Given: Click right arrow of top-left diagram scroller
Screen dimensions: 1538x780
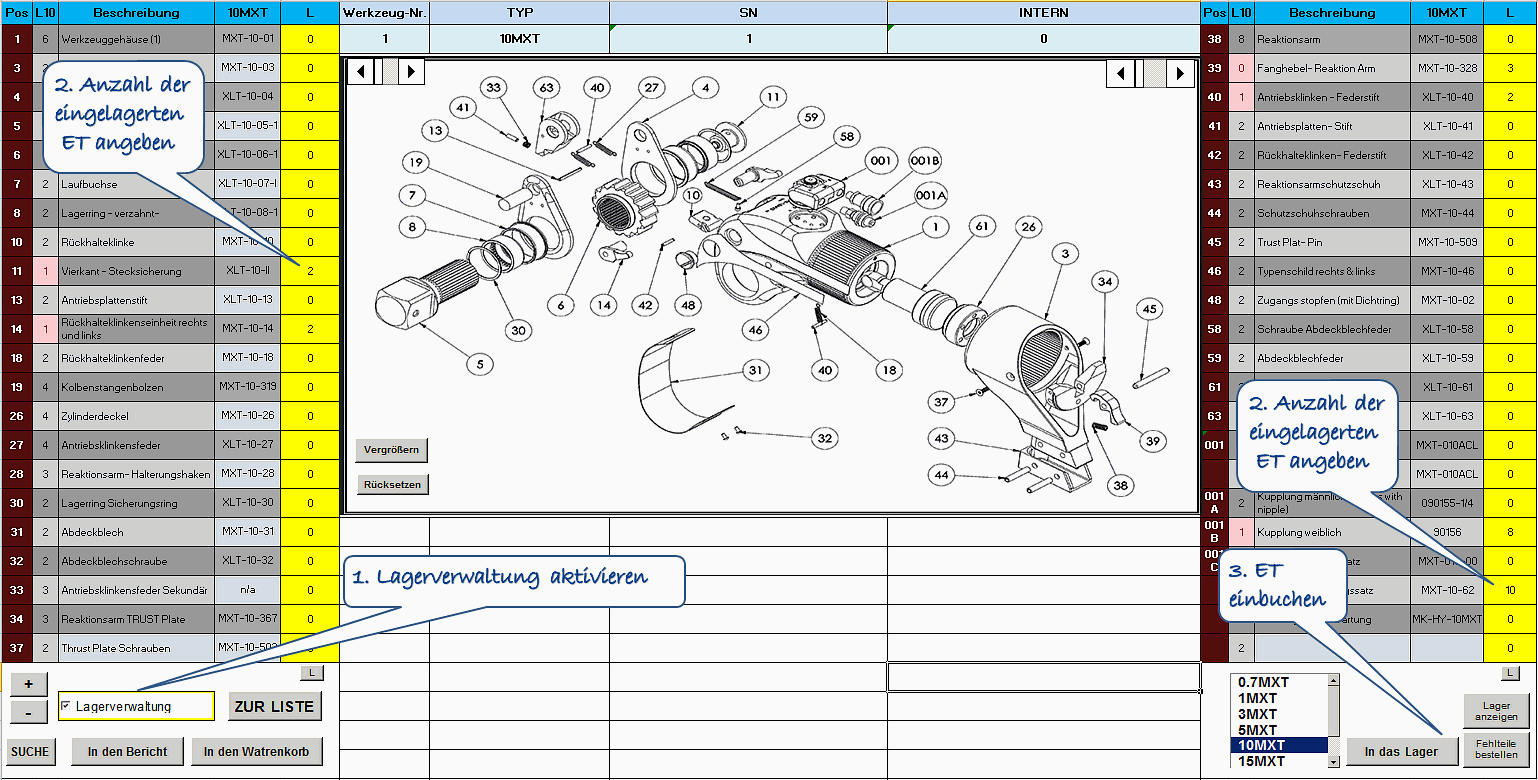Looking at the screenshot, I should 411,73.
